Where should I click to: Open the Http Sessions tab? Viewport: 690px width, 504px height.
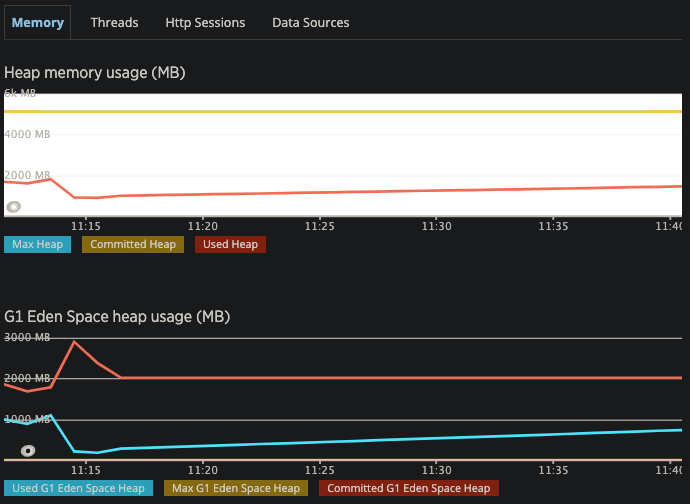pos(205,22)
